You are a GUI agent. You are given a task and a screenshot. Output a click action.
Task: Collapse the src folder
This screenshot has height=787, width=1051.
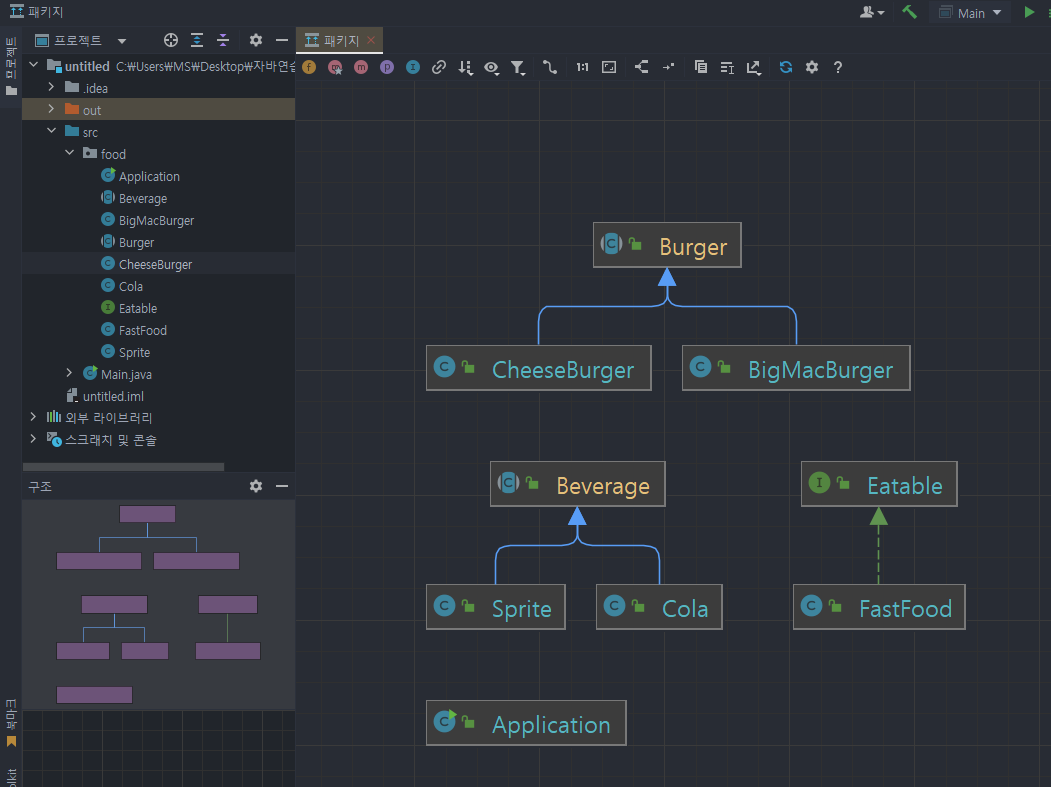[52, 131]
